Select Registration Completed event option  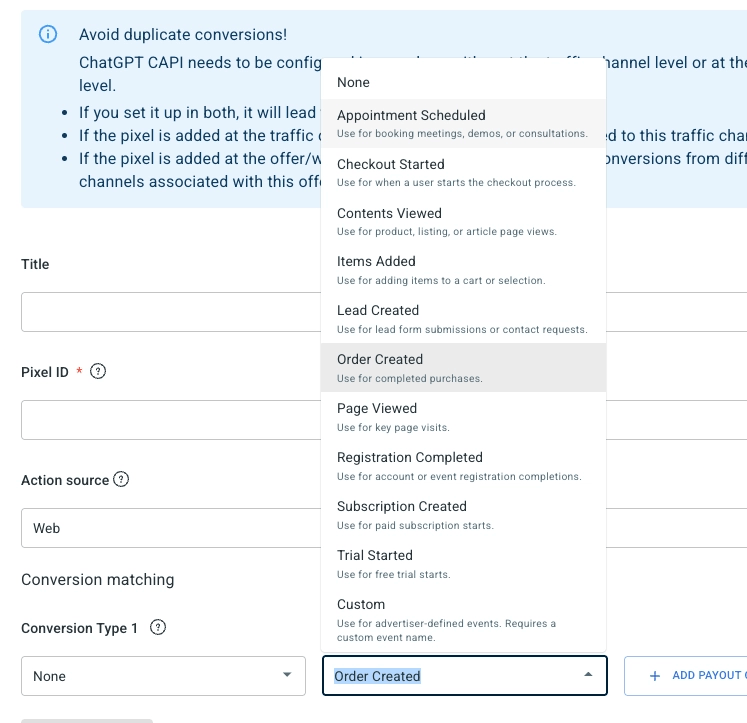coord(464,466)
